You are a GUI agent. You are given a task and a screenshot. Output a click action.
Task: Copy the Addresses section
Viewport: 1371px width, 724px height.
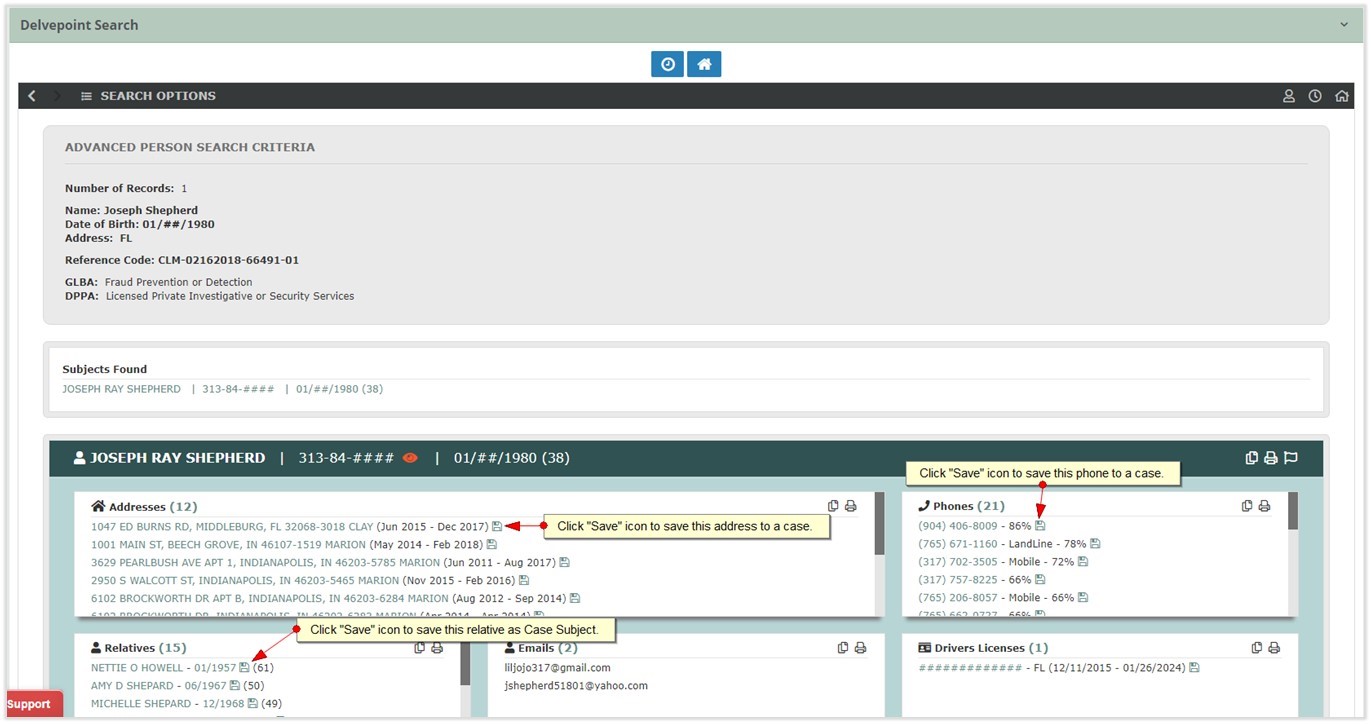pyautogui.click(x=833, y=506)
